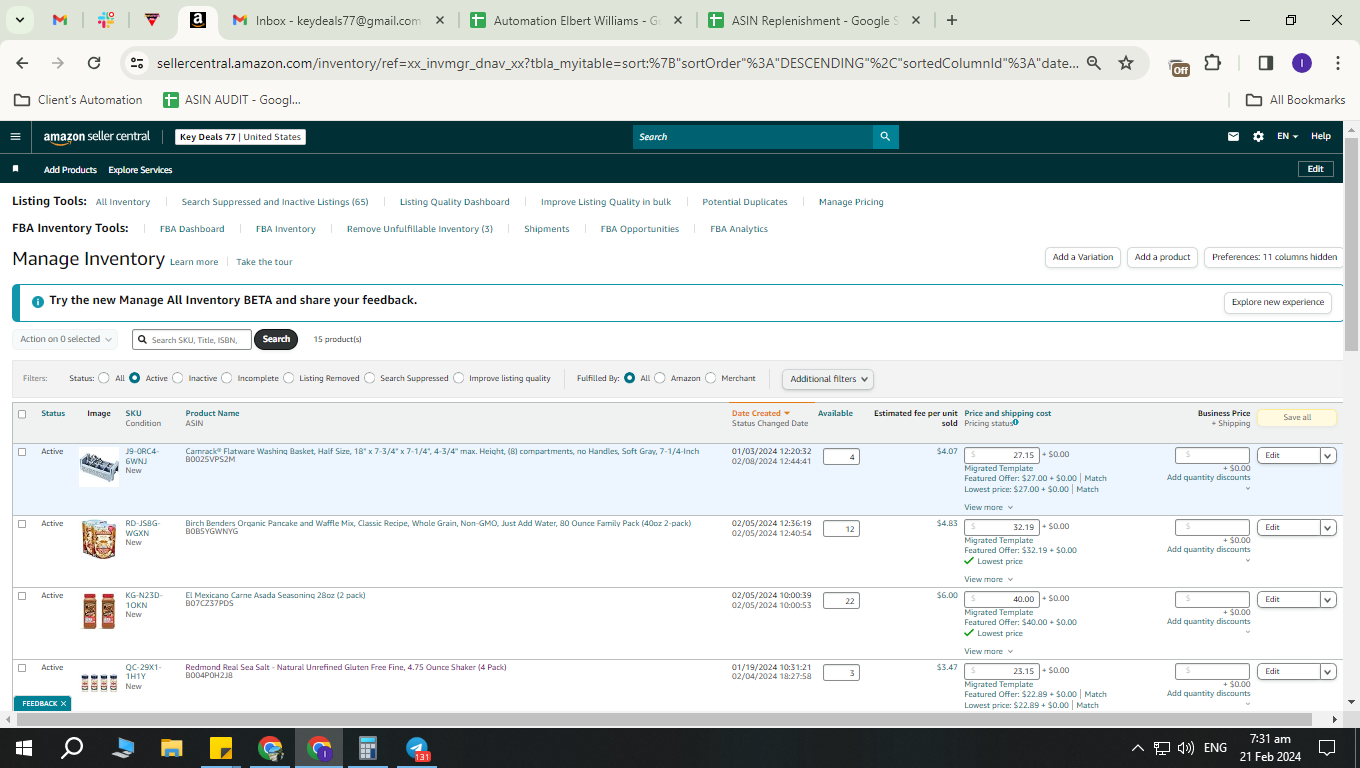Click the Save all button

tap(1297, 417)
